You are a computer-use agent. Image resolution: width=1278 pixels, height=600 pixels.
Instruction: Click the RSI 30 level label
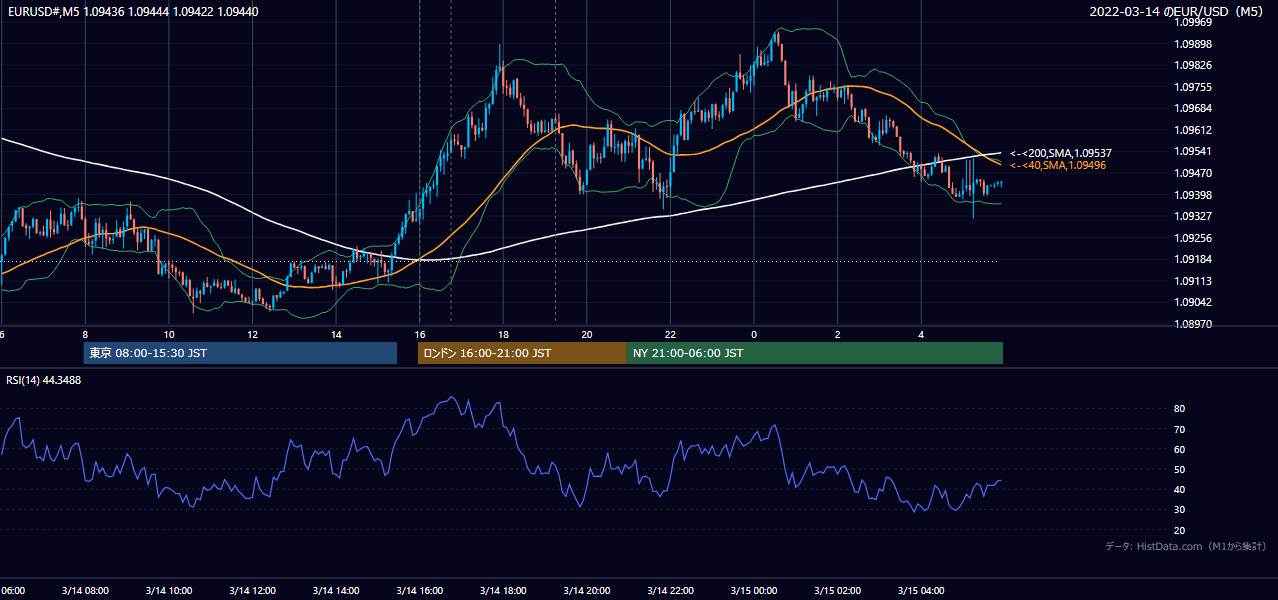coord(1180,510)
